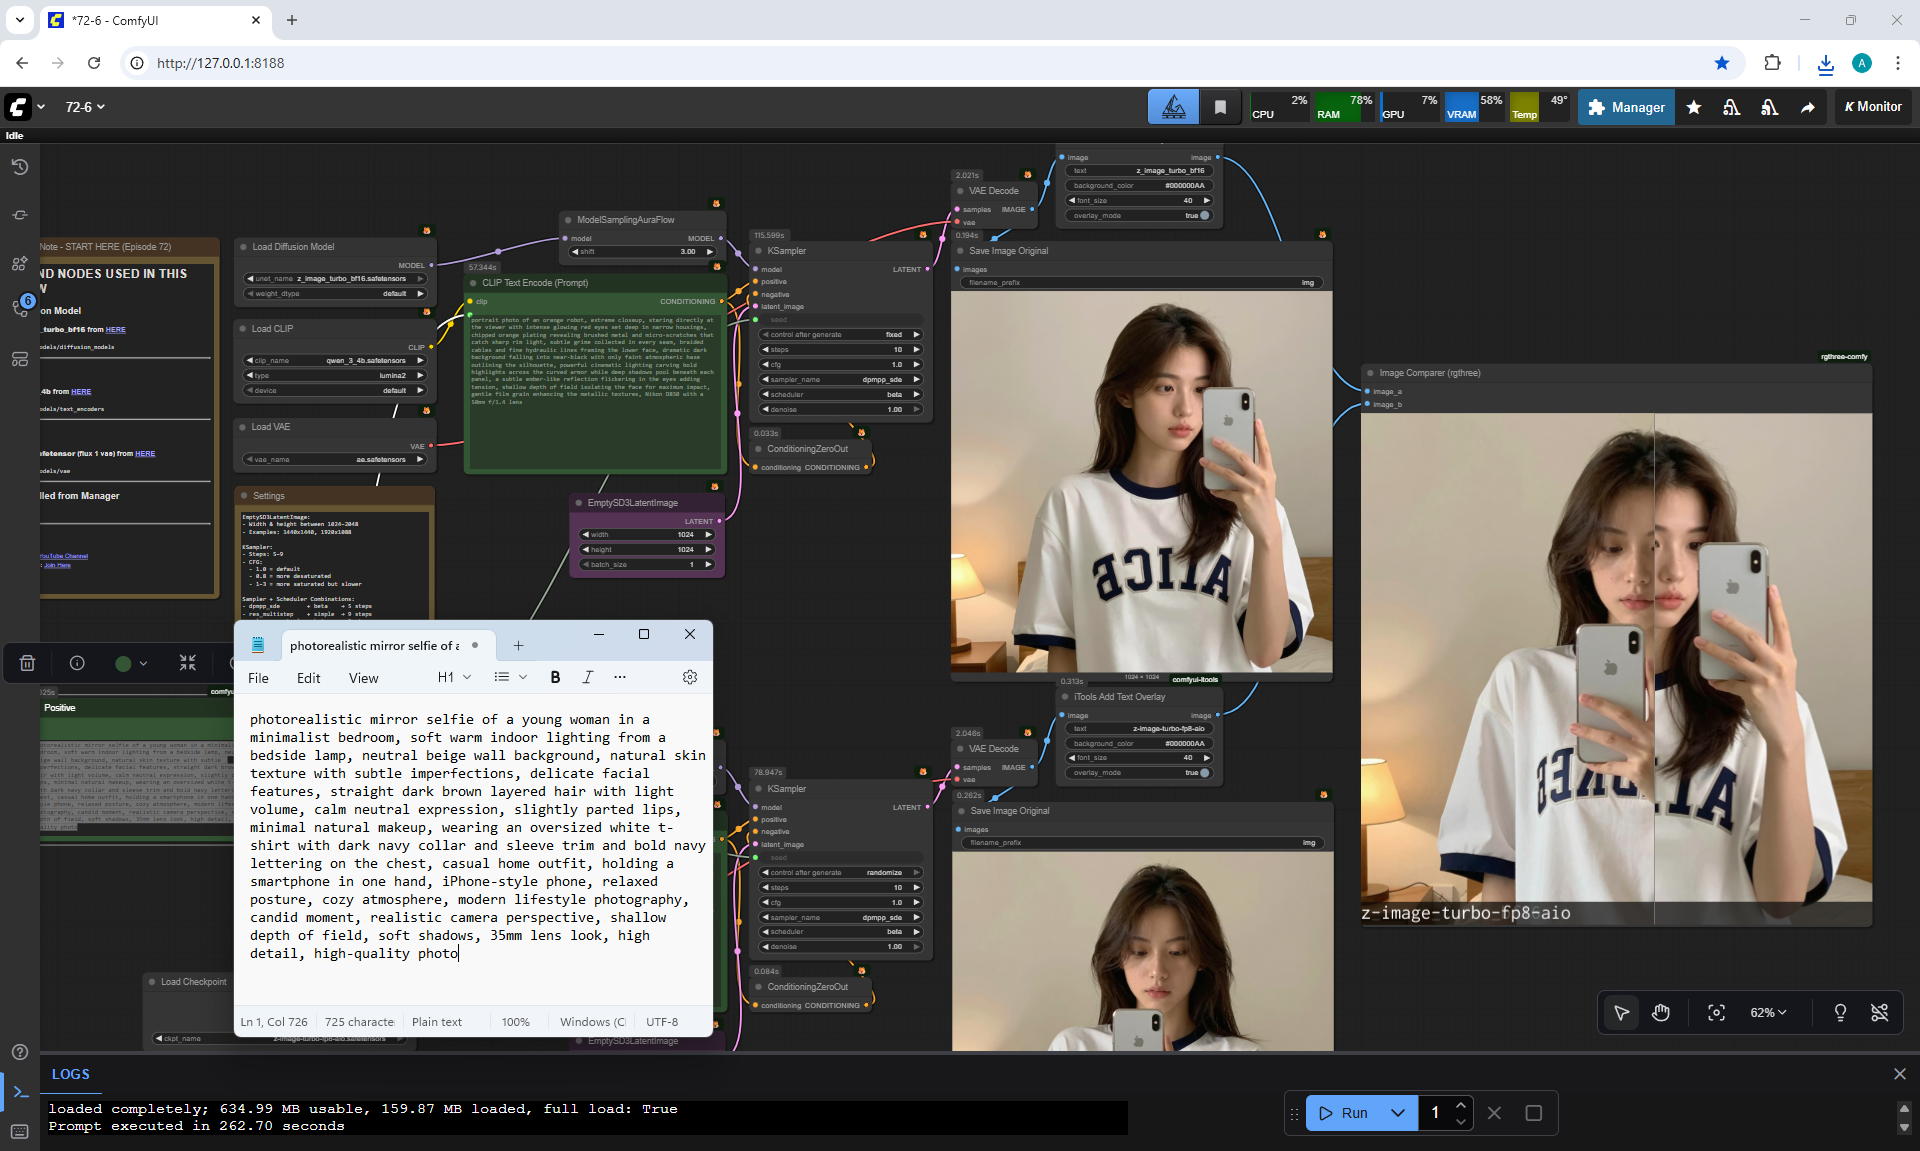Click the share arrow icon in top bar
This screenshot has height=1151, width=1920.
[x=1808, y=107]
